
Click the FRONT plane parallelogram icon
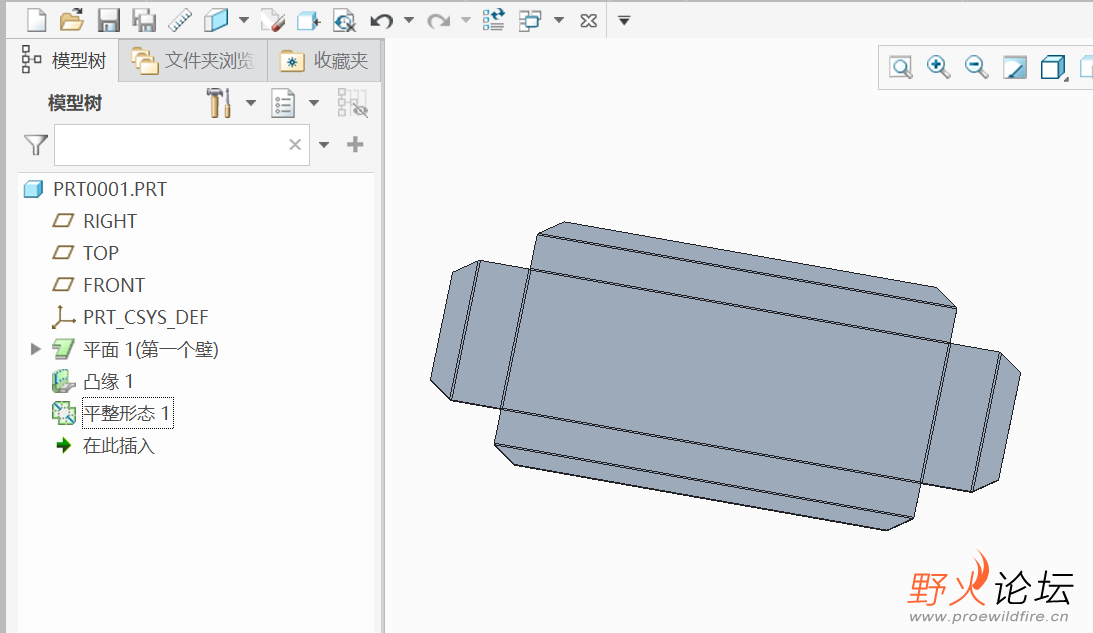click(63, 284)
